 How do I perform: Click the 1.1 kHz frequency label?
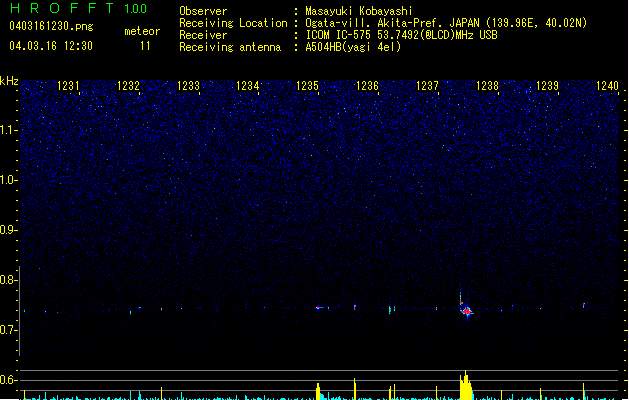8,130
